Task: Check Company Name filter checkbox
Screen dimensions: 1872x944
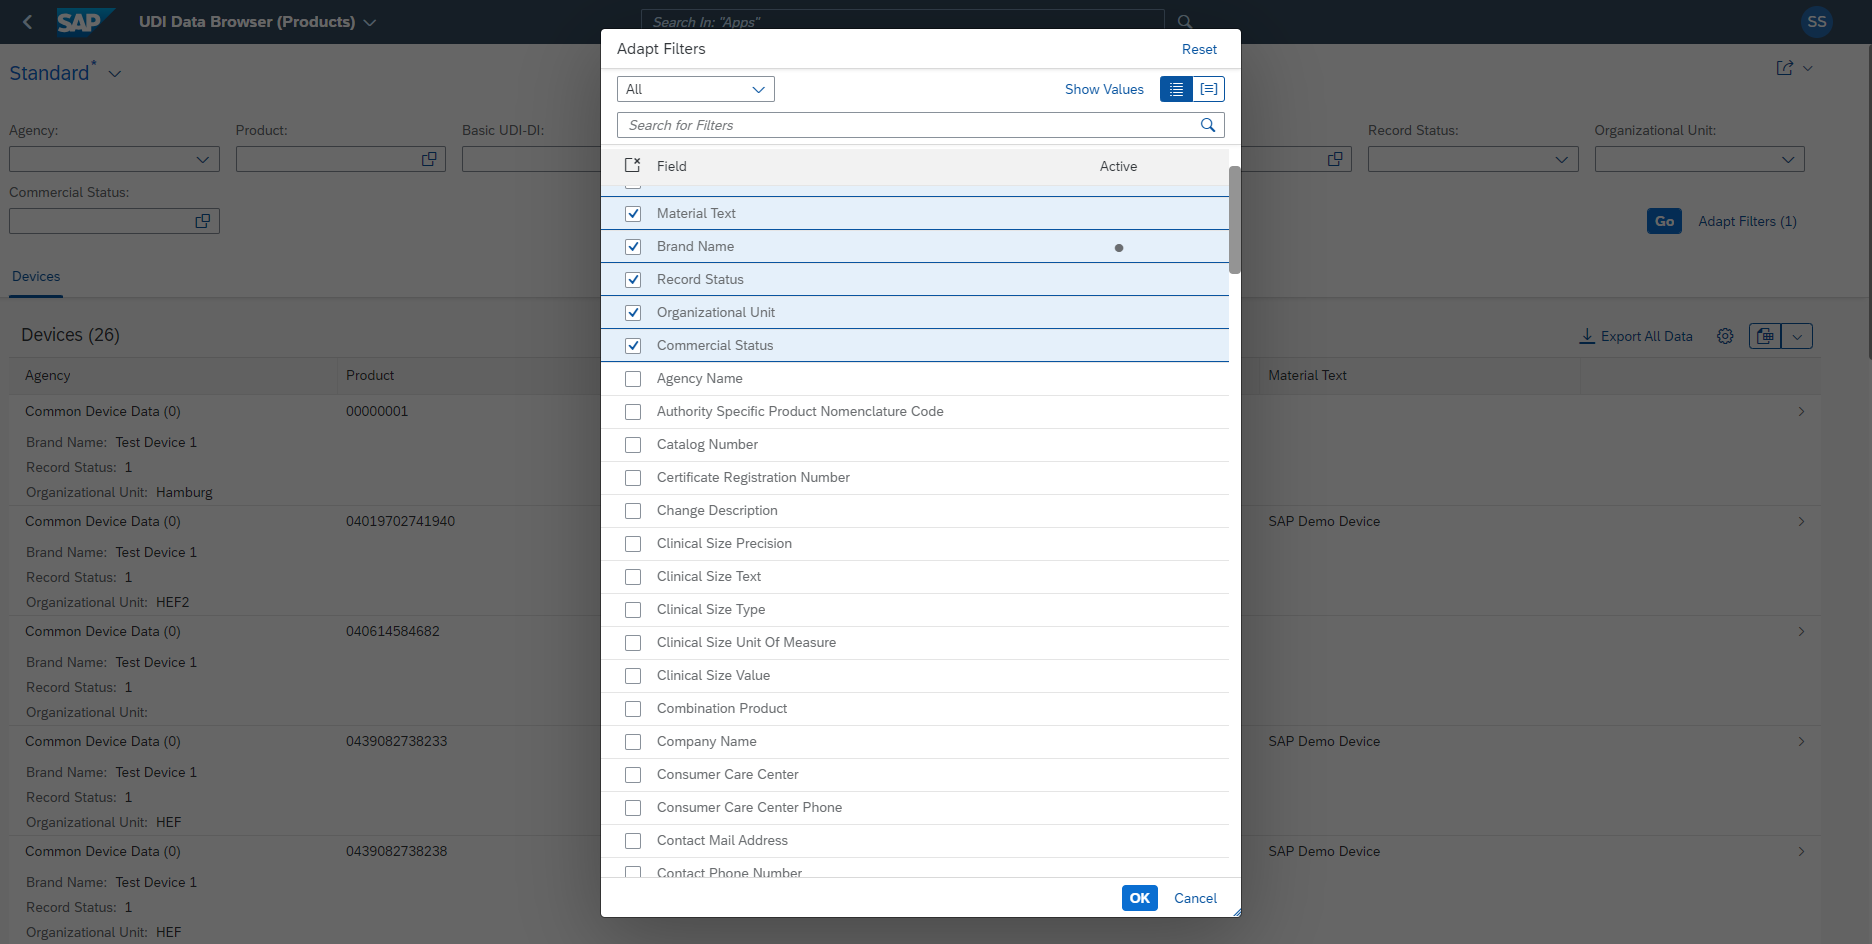Action: pos(633,741)
